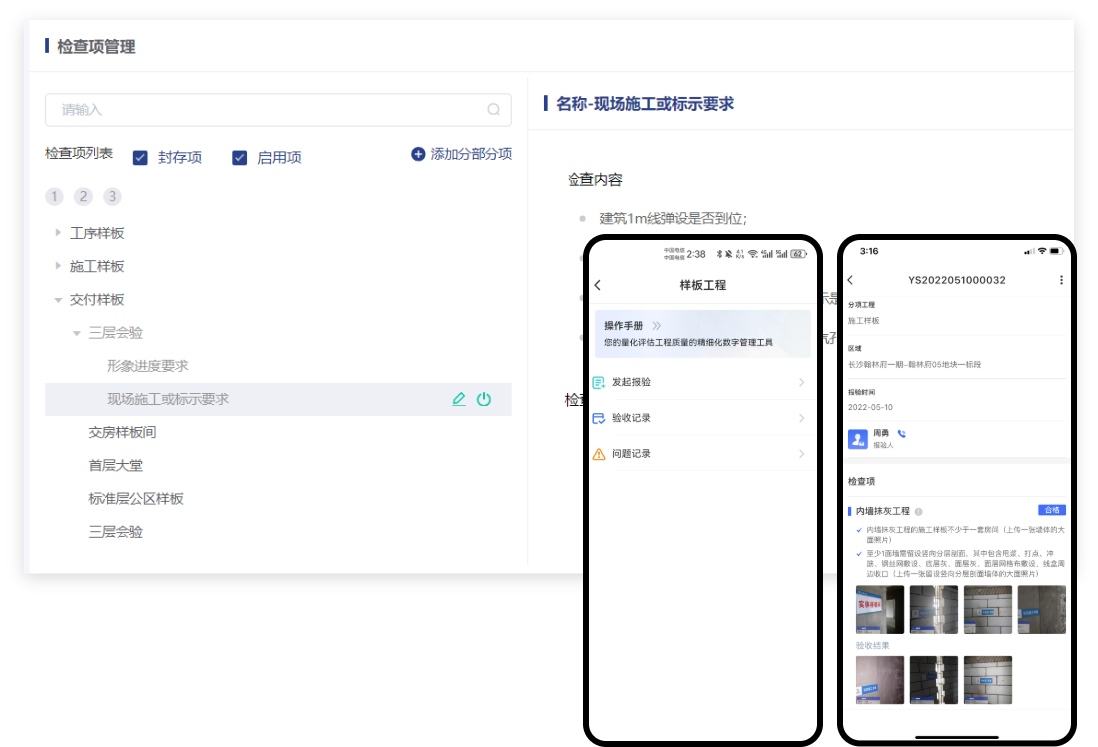Image resolution: width=1098 pixels, height=747 pixels.
Task: Click the 施工样板 label in the left tree
Action: coord(97,266)
